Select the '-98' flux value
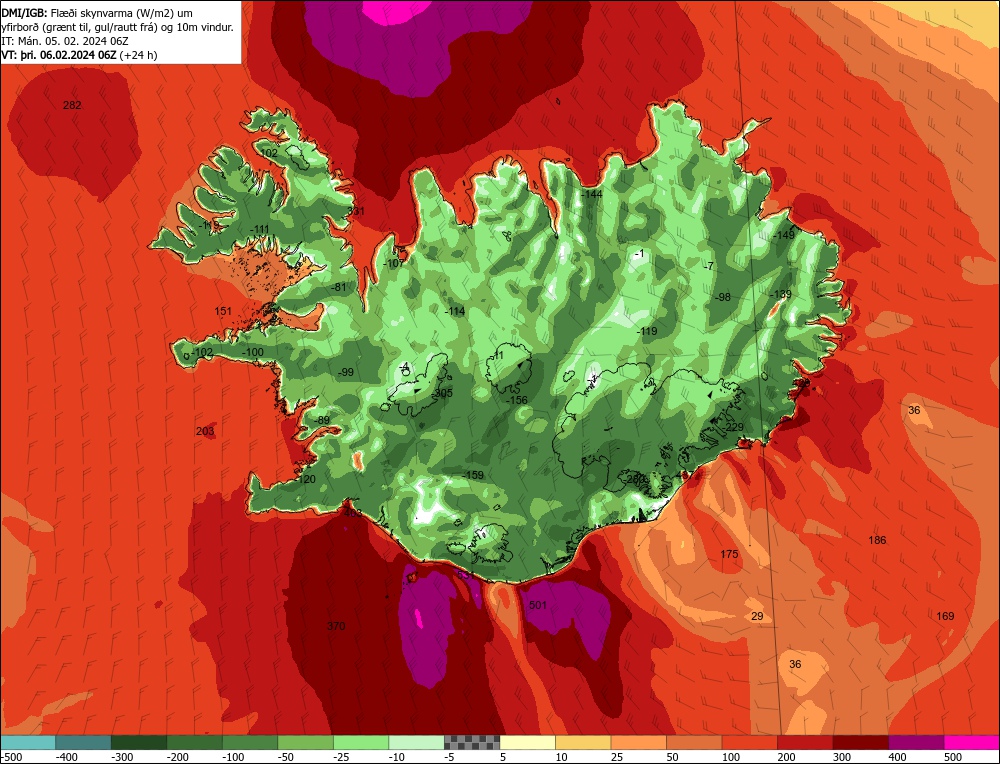 tap(722, 297)
